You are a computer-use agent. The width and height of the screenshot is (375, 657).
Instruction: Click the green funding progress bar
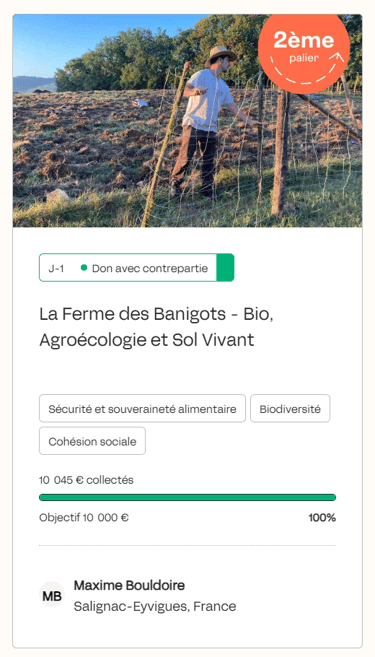tap(187, 497)
